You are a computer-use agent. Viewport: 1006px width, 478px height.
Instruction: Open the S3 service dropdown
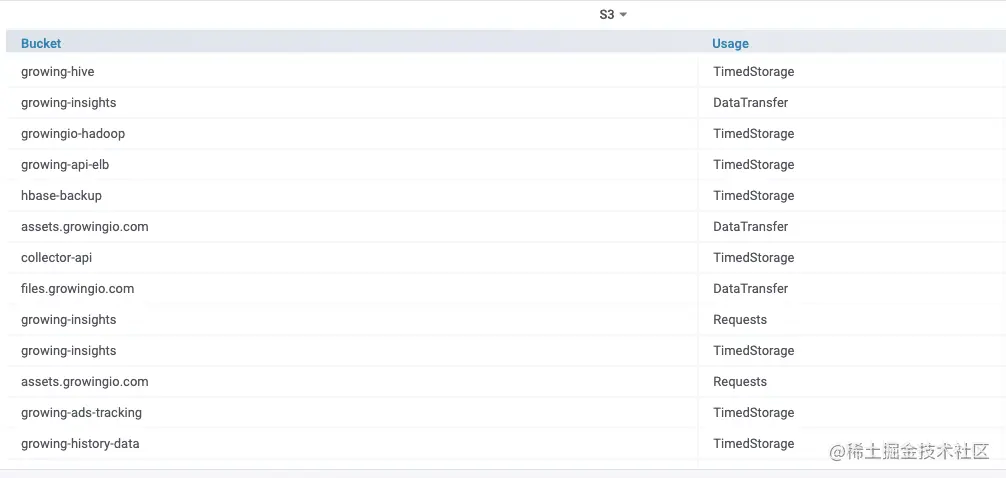pyautogui.click(x=613, y=14)
